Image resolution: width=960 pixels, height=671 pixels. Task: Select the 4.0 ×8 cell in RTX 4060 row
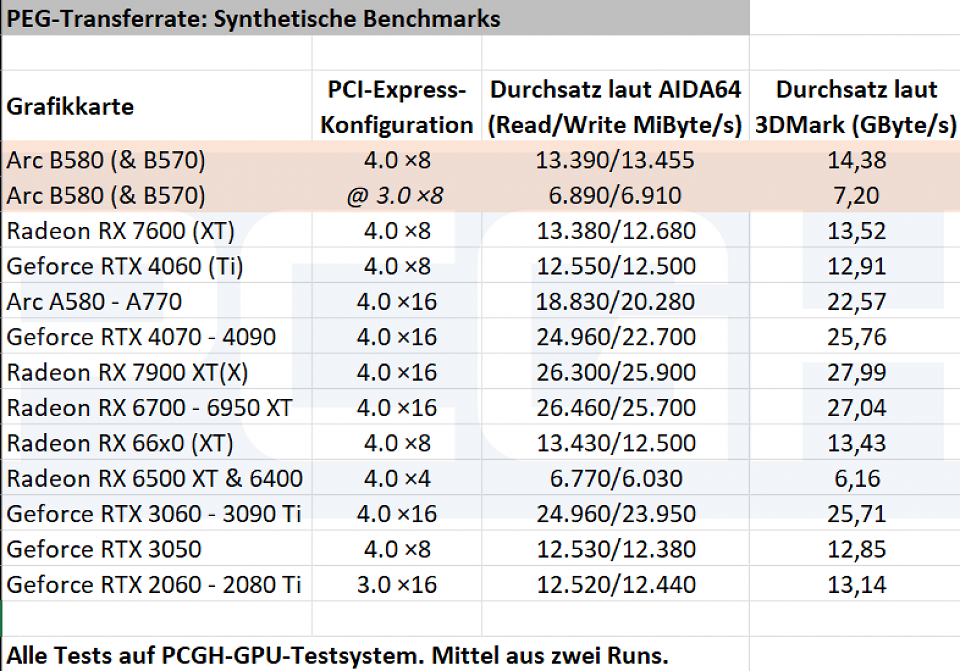(x=397, y=266)
